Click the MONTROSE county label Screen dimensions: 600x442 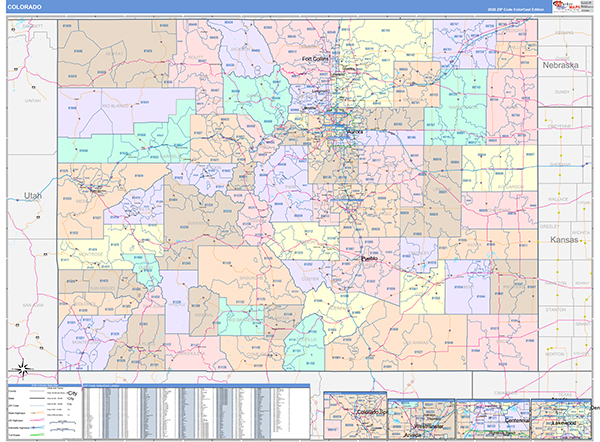[x=91, y=254]
